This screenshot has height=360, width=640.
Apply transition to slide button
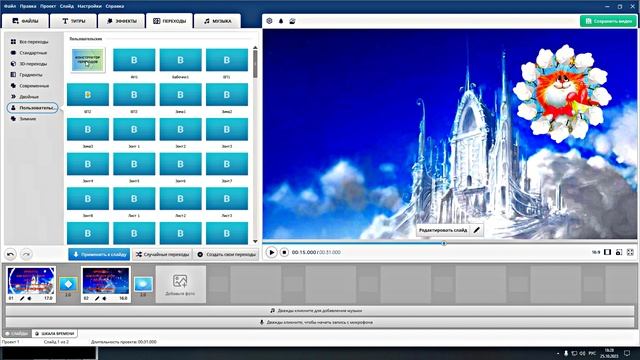99,254
